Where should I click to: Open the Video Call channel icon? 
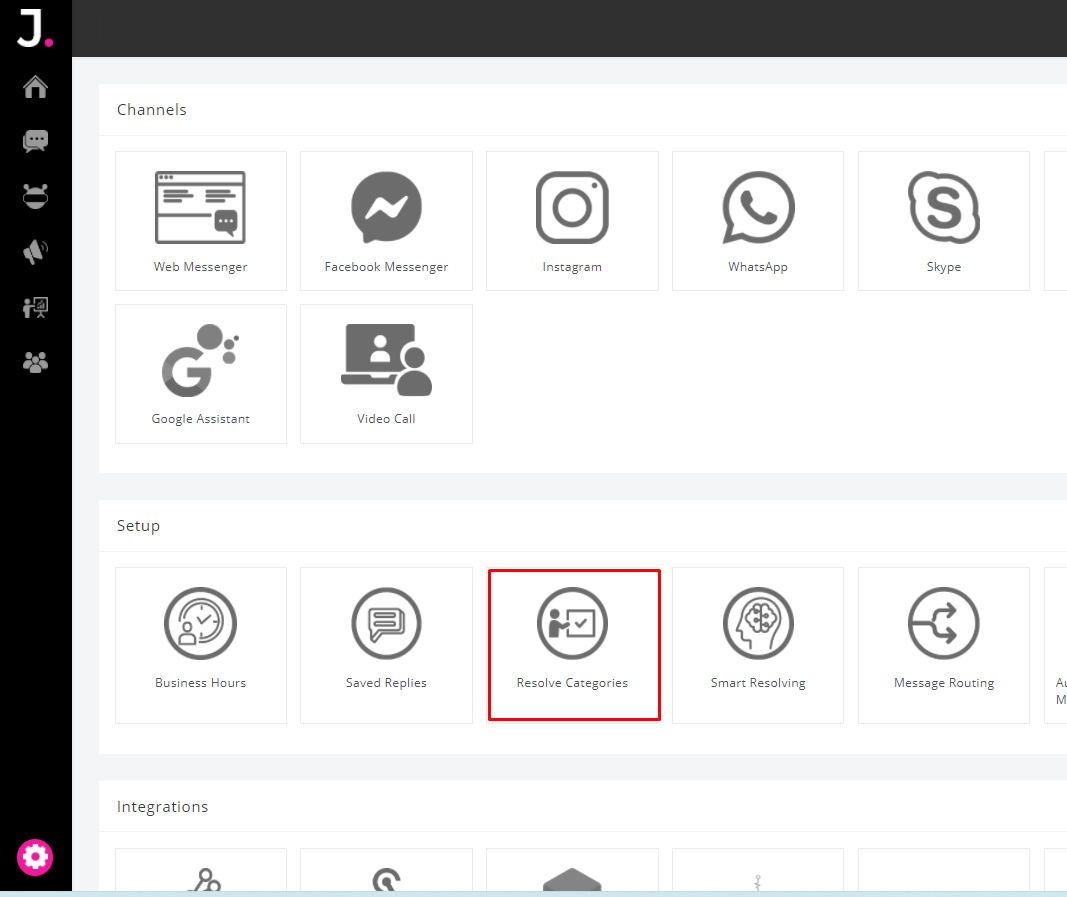[386, 360]
